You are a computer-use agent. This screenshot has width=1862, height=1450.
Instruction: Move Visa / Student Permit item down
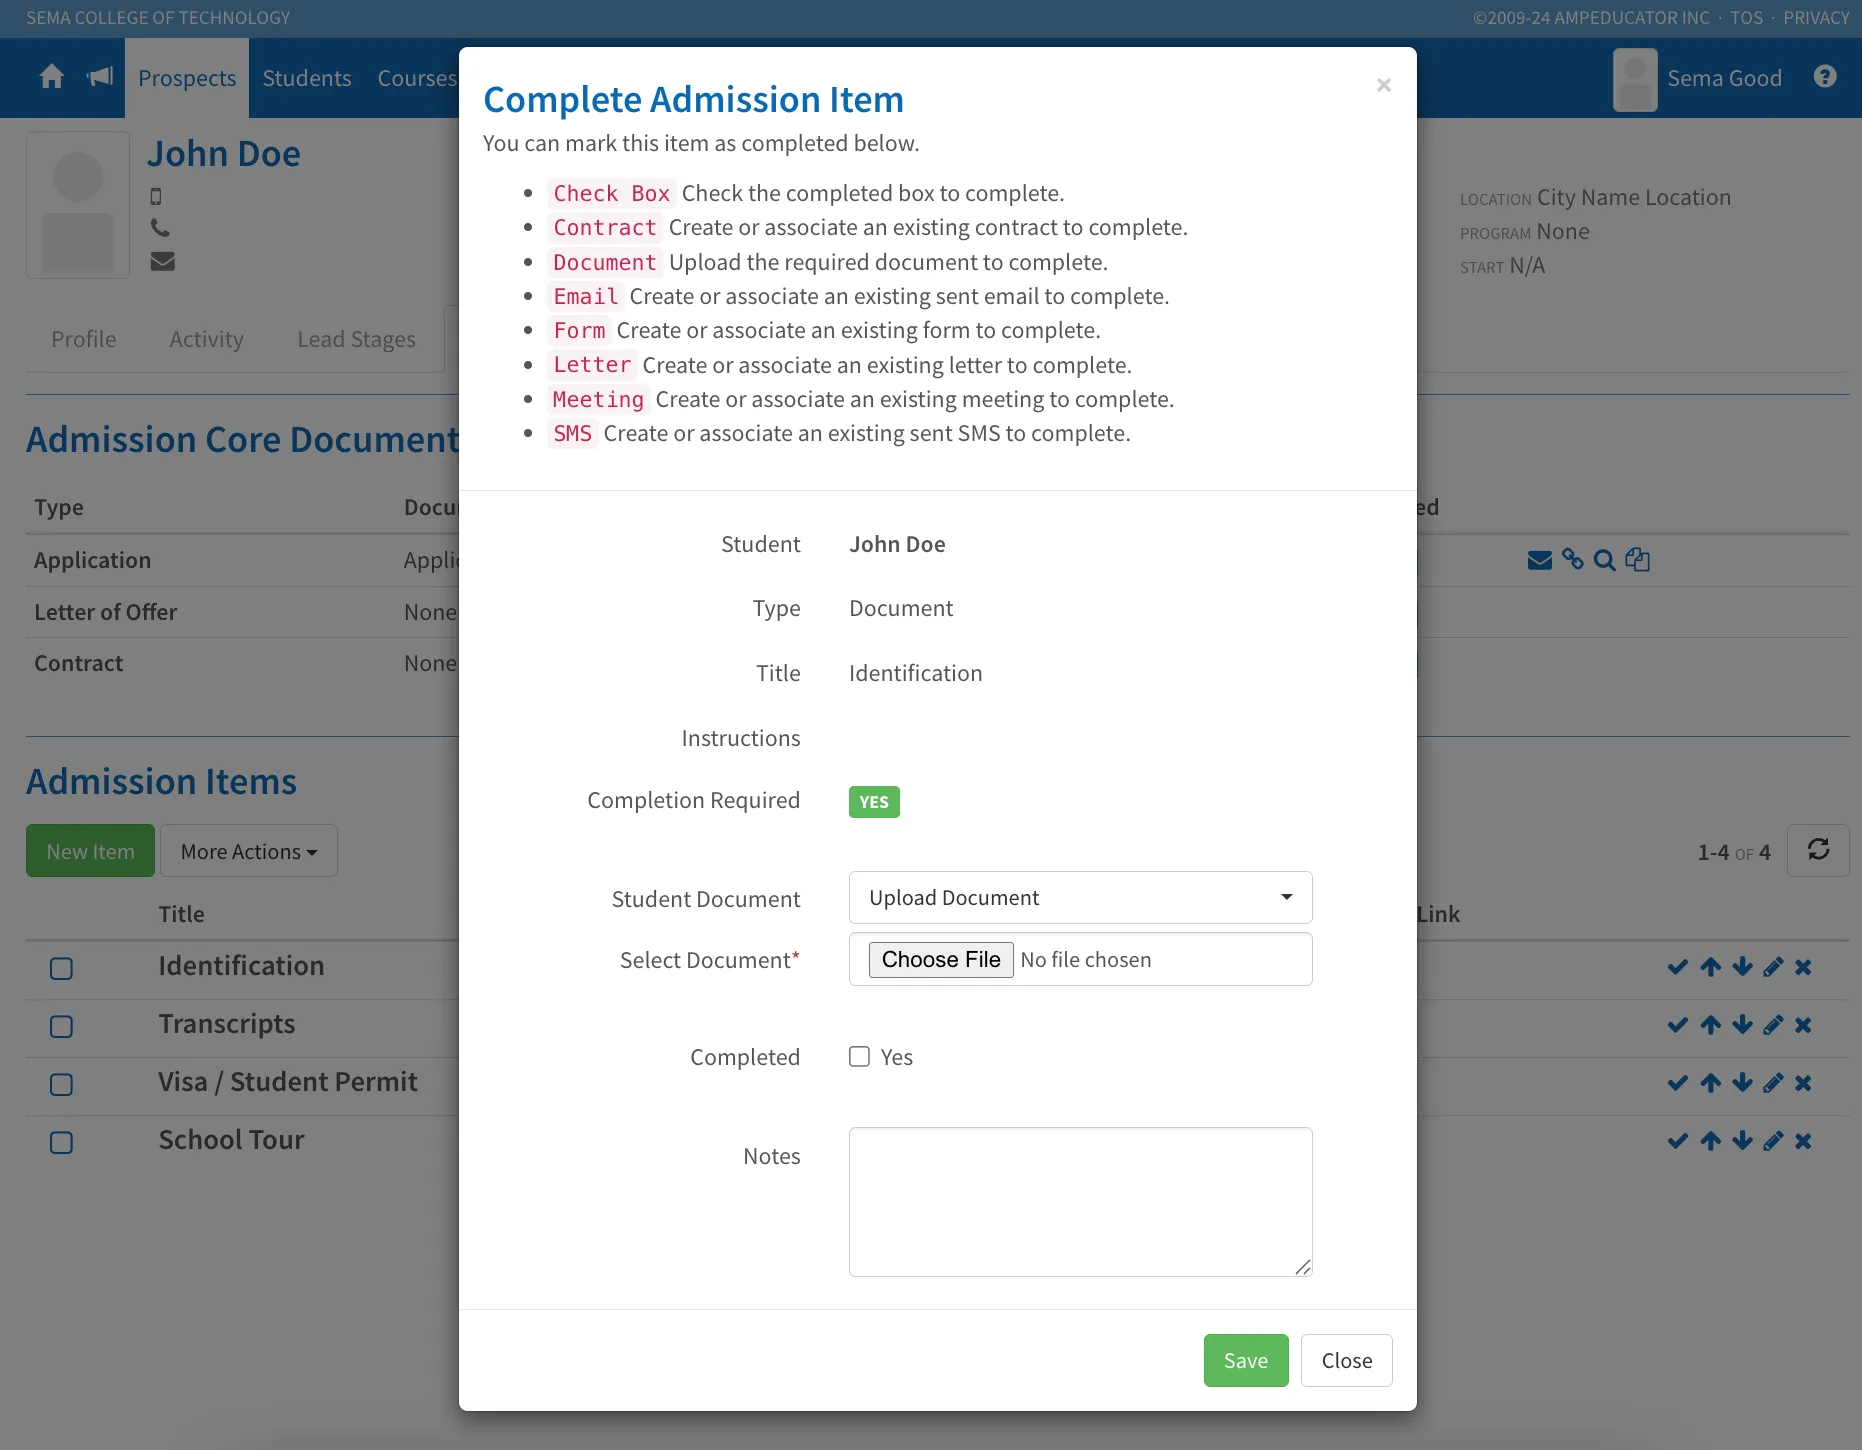(x=1742, y=1083)
